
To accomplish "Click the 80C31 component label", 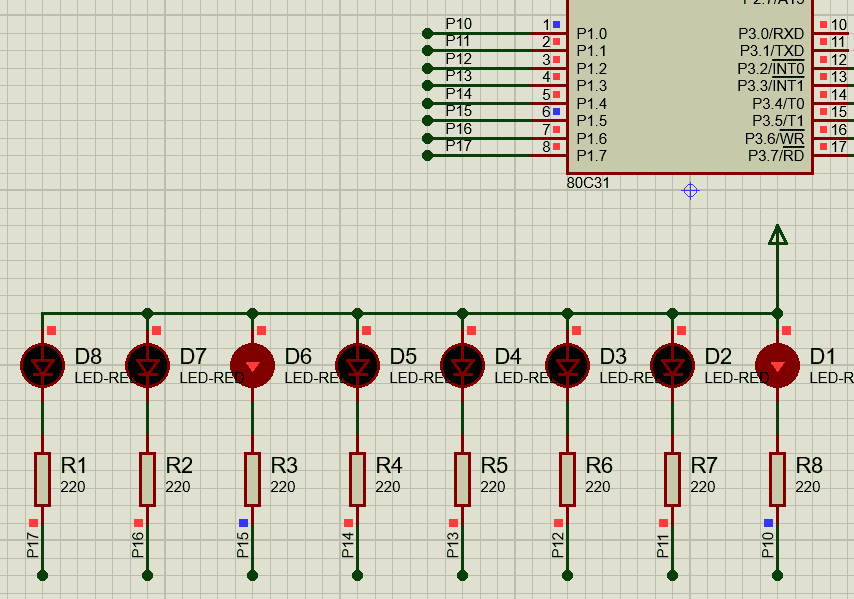I will click(588, 184).
